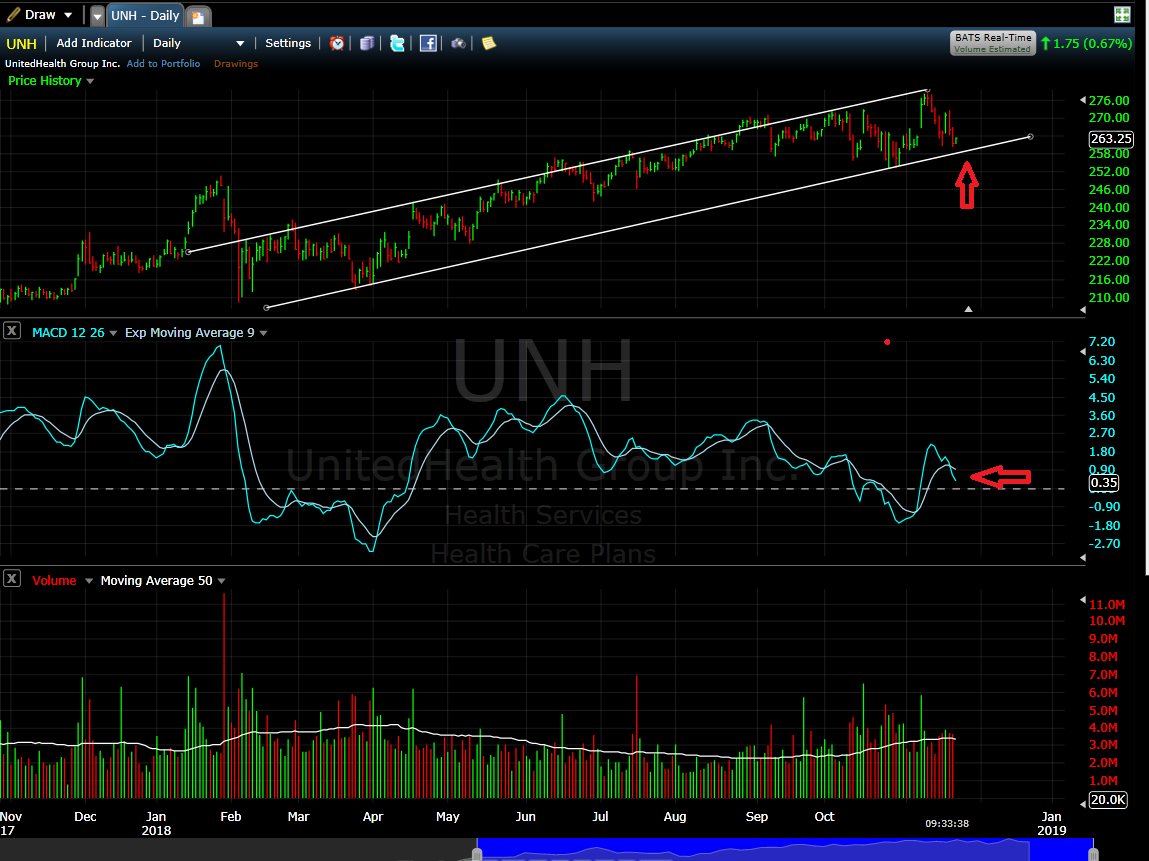Select the UNH - Daily tab

(x=145, y=15)
